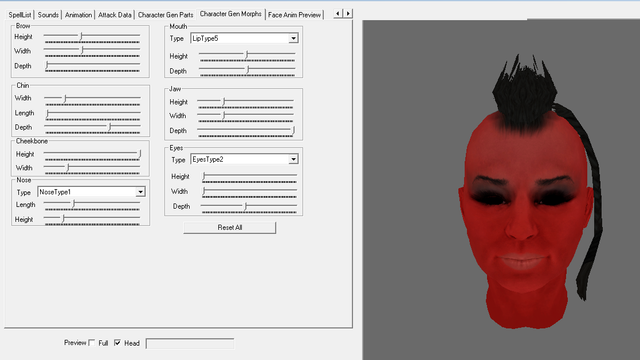Image resolution: width=640 pixels, height=360 pixels.
Task: Click the Jaw Height slider handle
Action: (x=224, y=102)
